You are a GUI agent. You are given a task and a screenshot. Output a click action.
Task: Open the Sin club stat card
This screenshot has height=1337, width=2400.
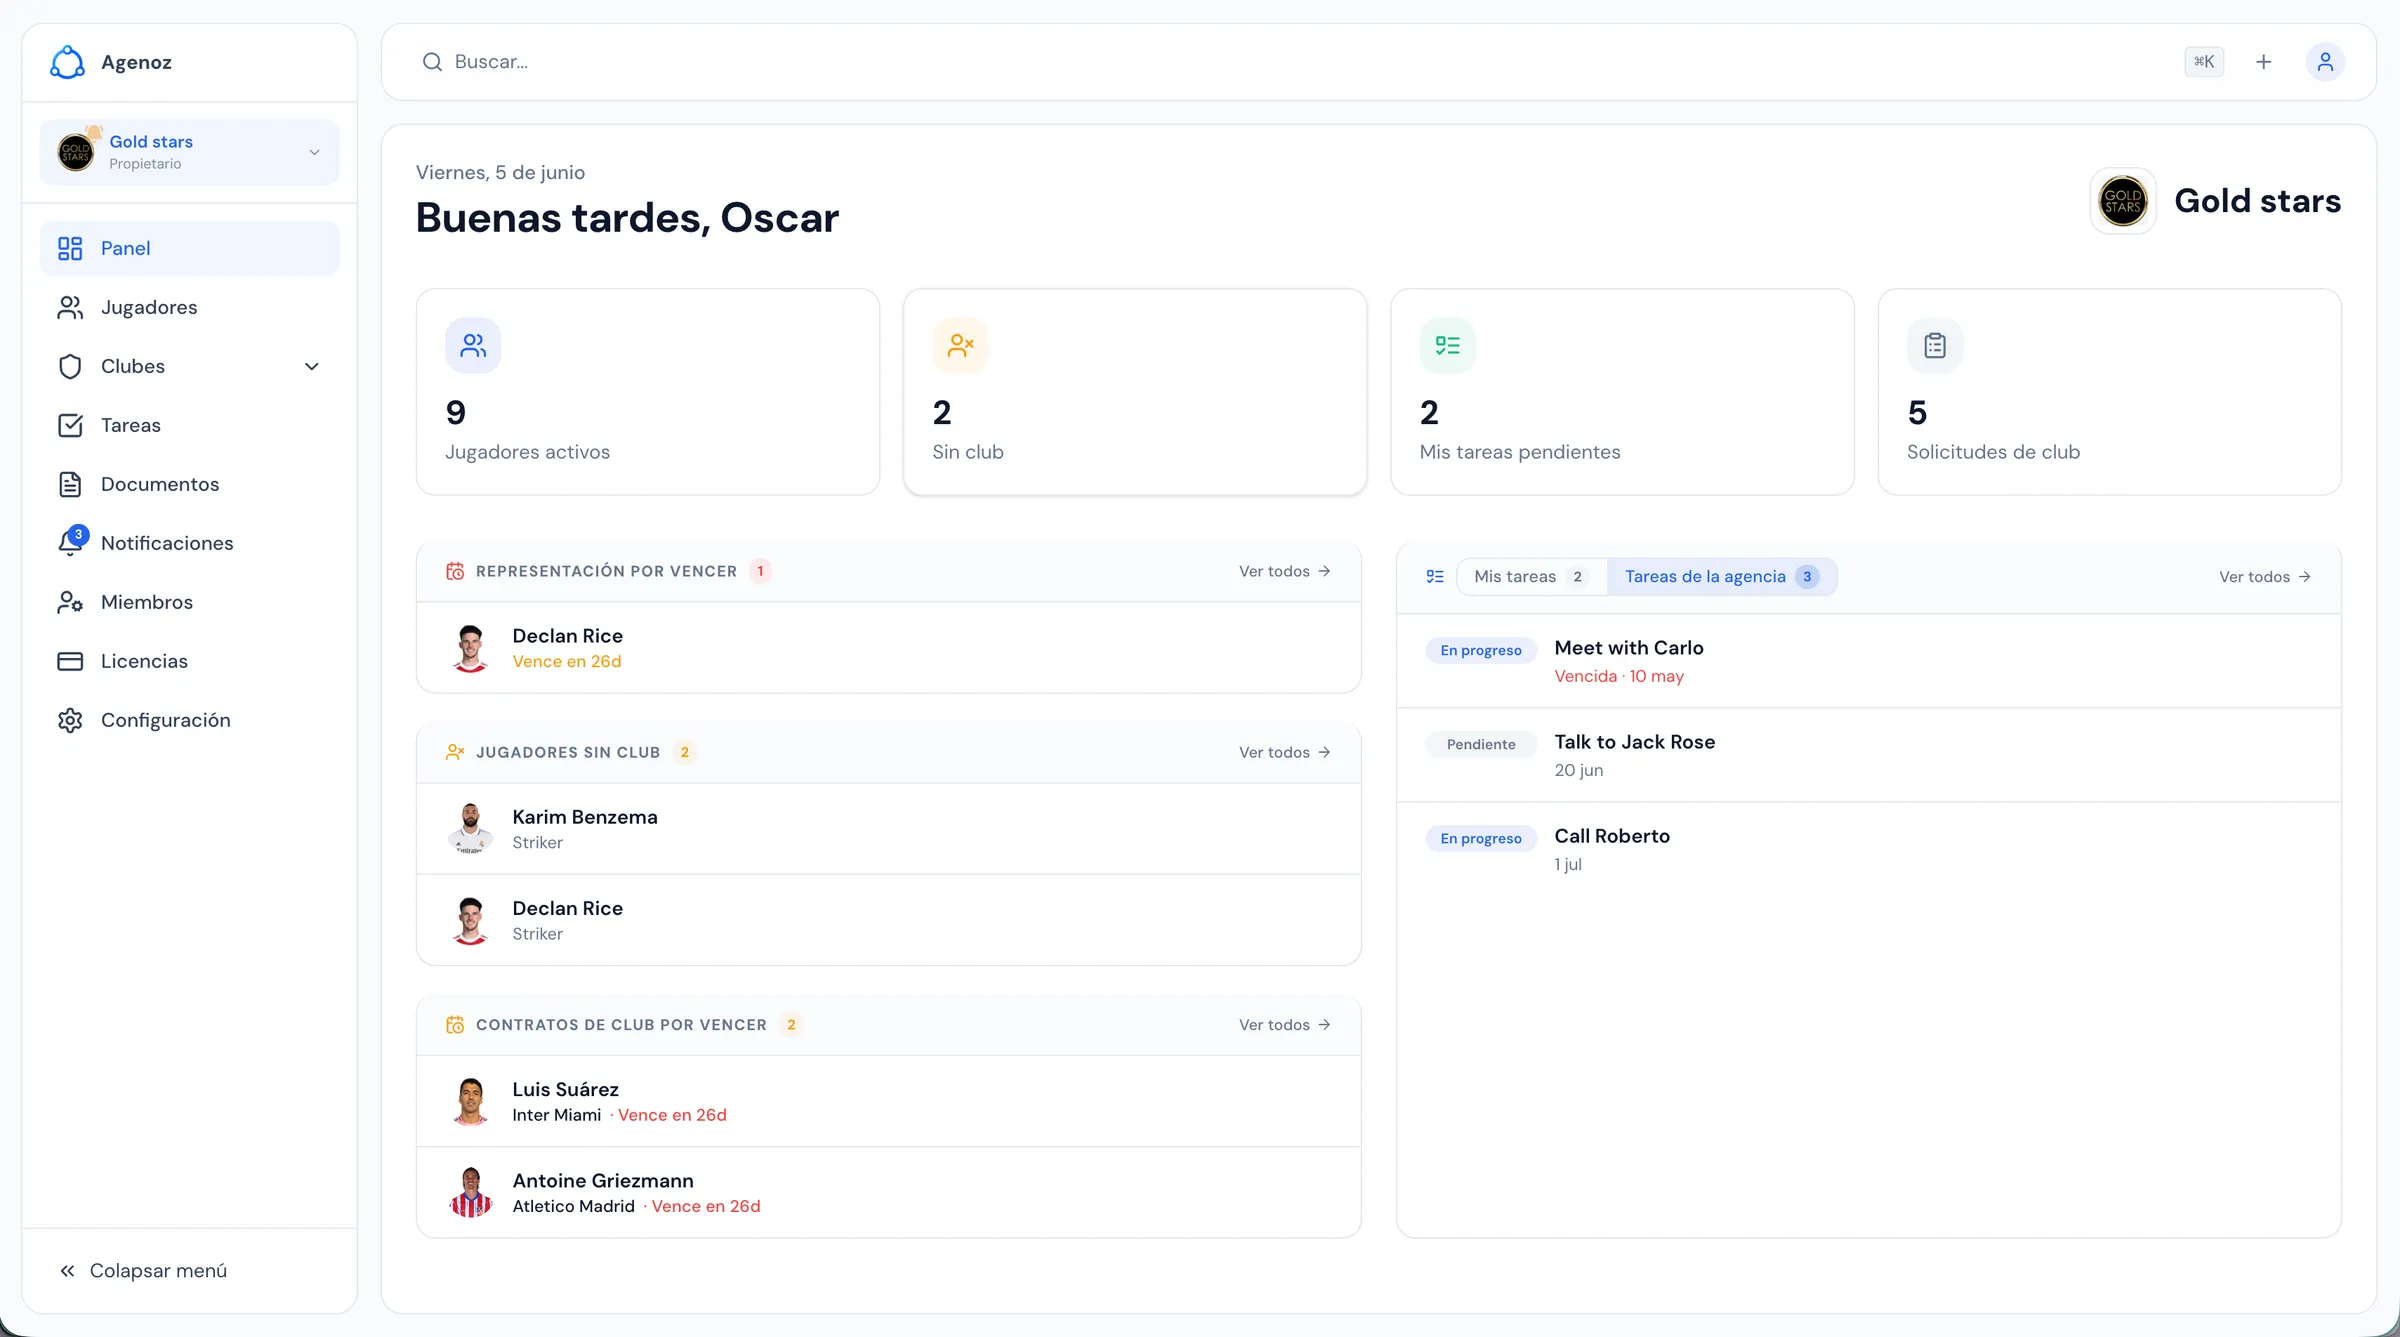click(1135, 392)
